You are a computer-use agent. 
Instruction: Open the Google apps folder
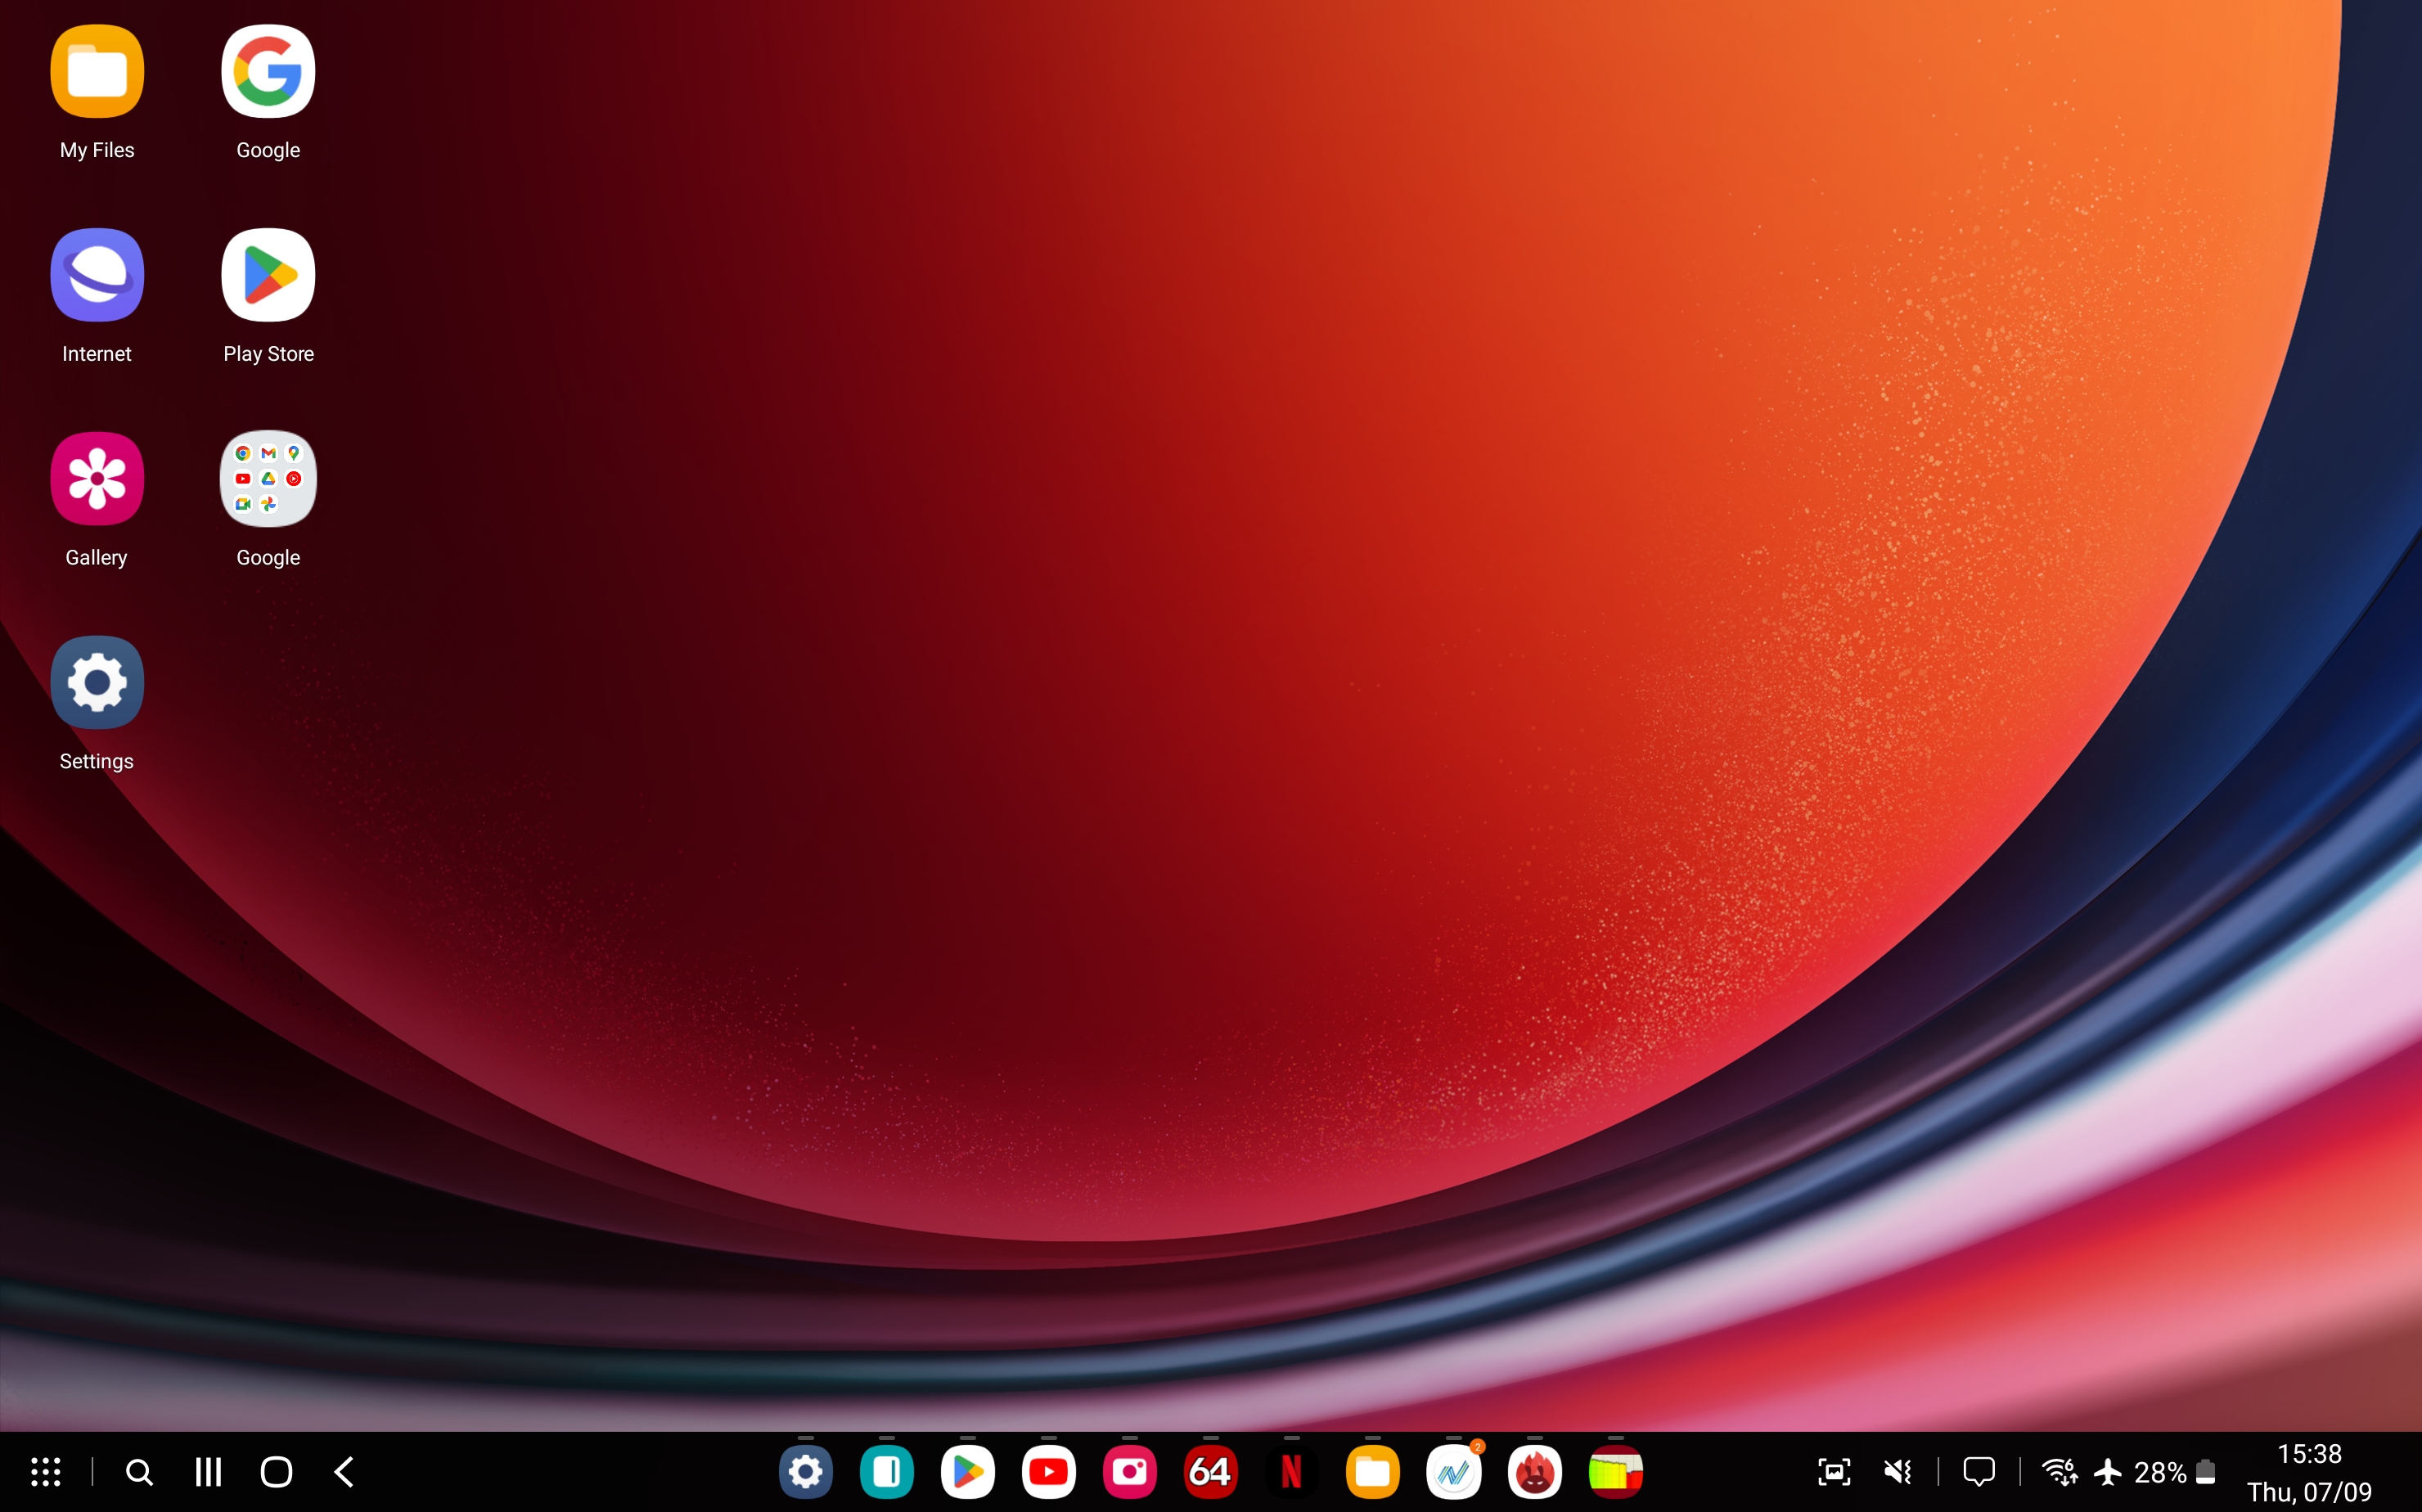point(268,479)
